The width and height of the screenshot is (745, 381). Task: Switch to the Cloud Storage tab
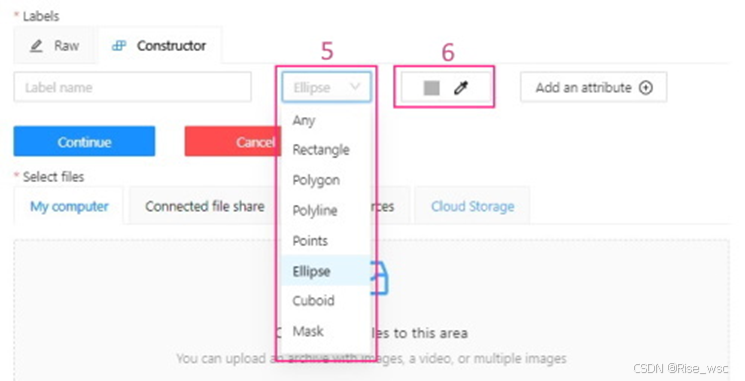472,206
